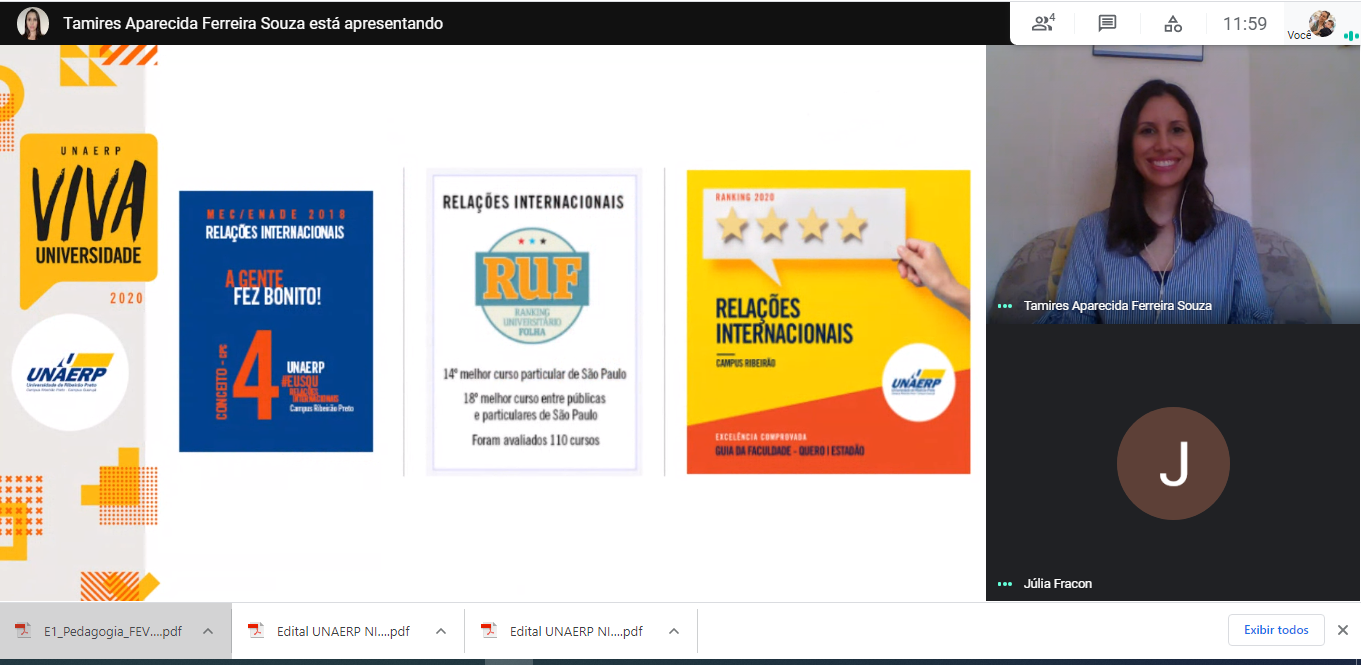Image resolution: width=1361 pixels, height=665 pixels.
Task: Open the meeting chat panel
Action: [x=1107, y=23]
